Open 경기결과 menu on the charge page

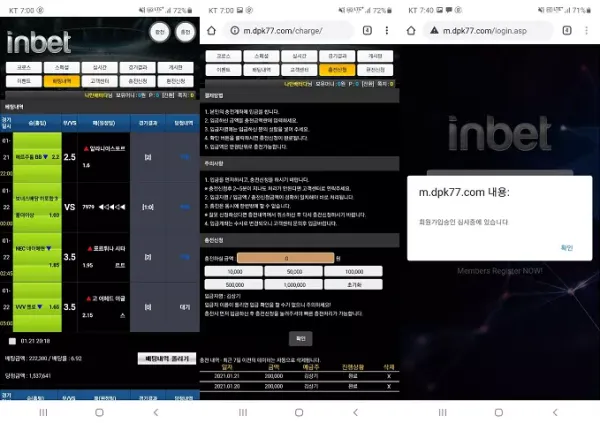coord(337,56)
